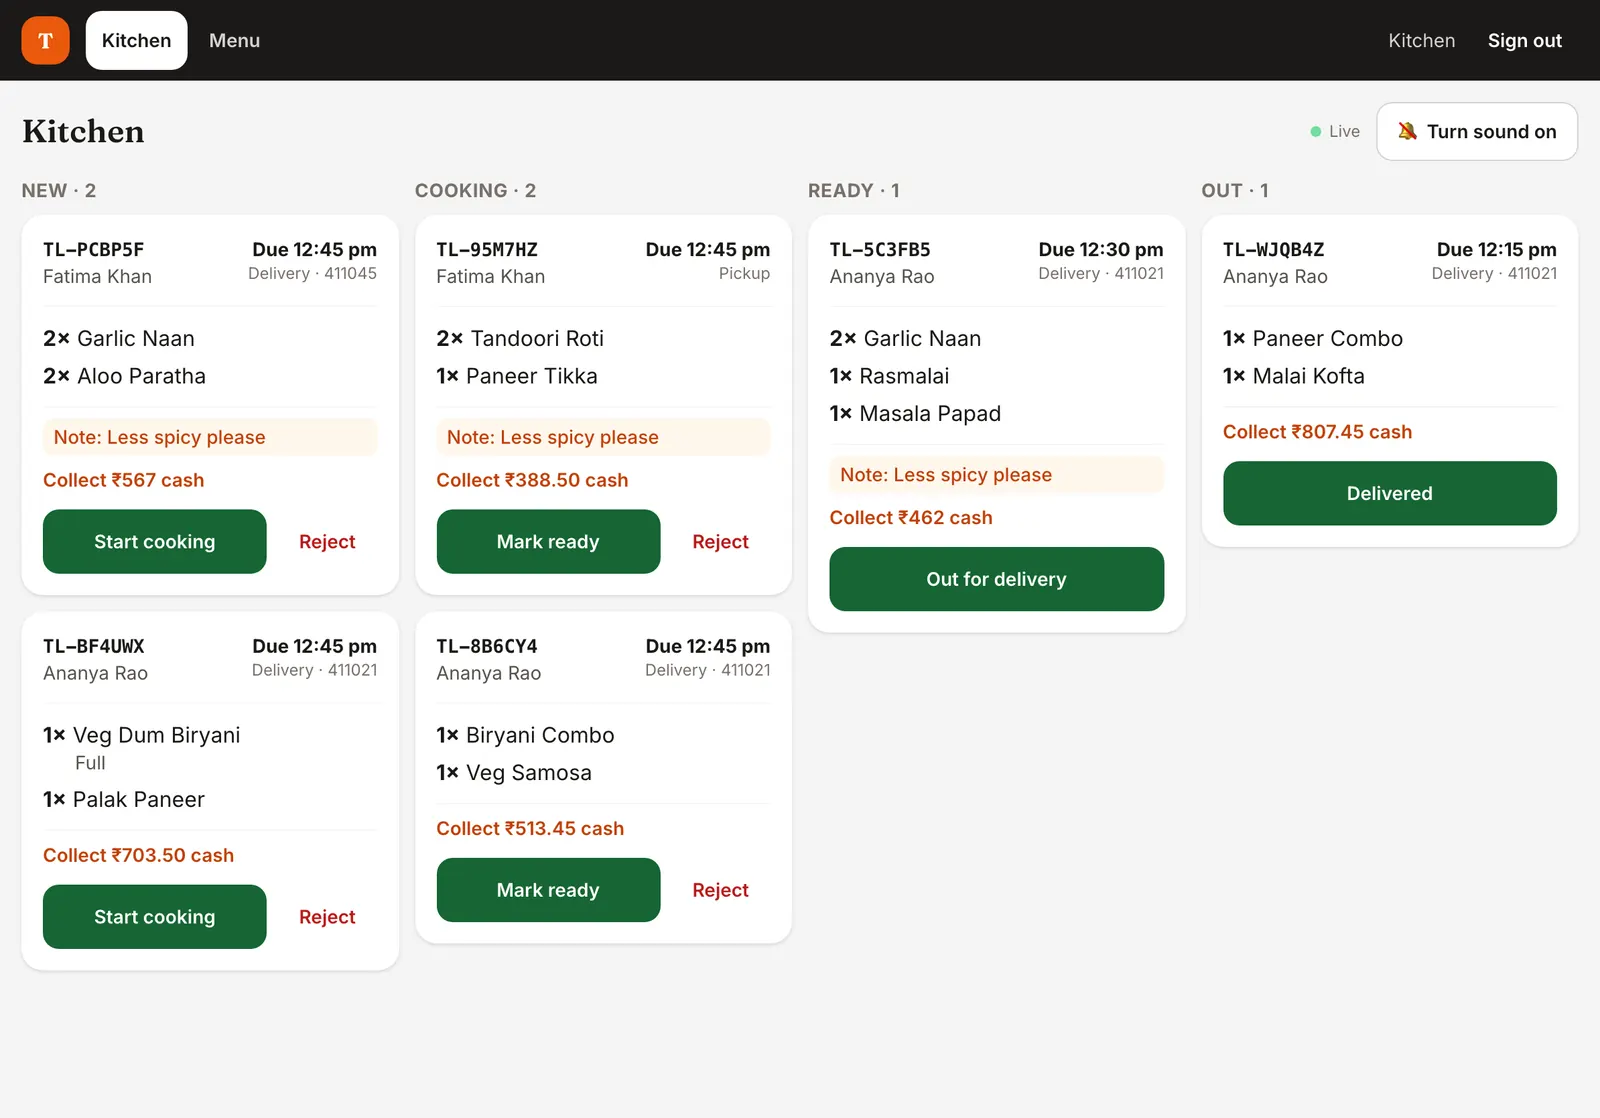Select the READY · 1 column header

point(854,190)
